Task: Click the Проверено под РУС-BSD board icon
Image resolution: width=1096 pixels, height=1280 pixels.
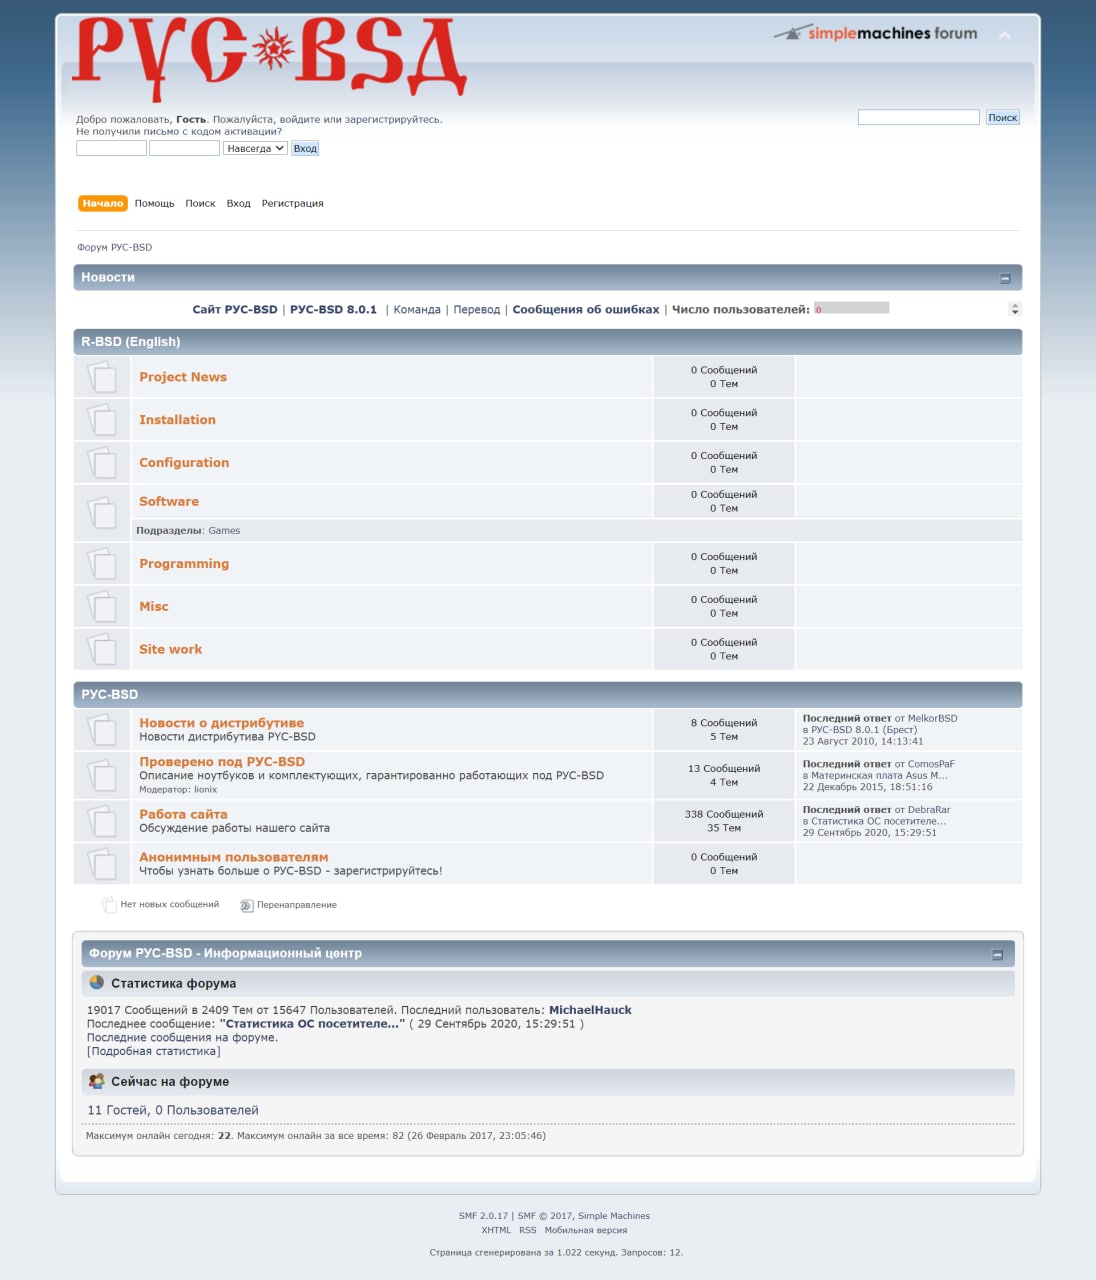Action: point(102,775)
